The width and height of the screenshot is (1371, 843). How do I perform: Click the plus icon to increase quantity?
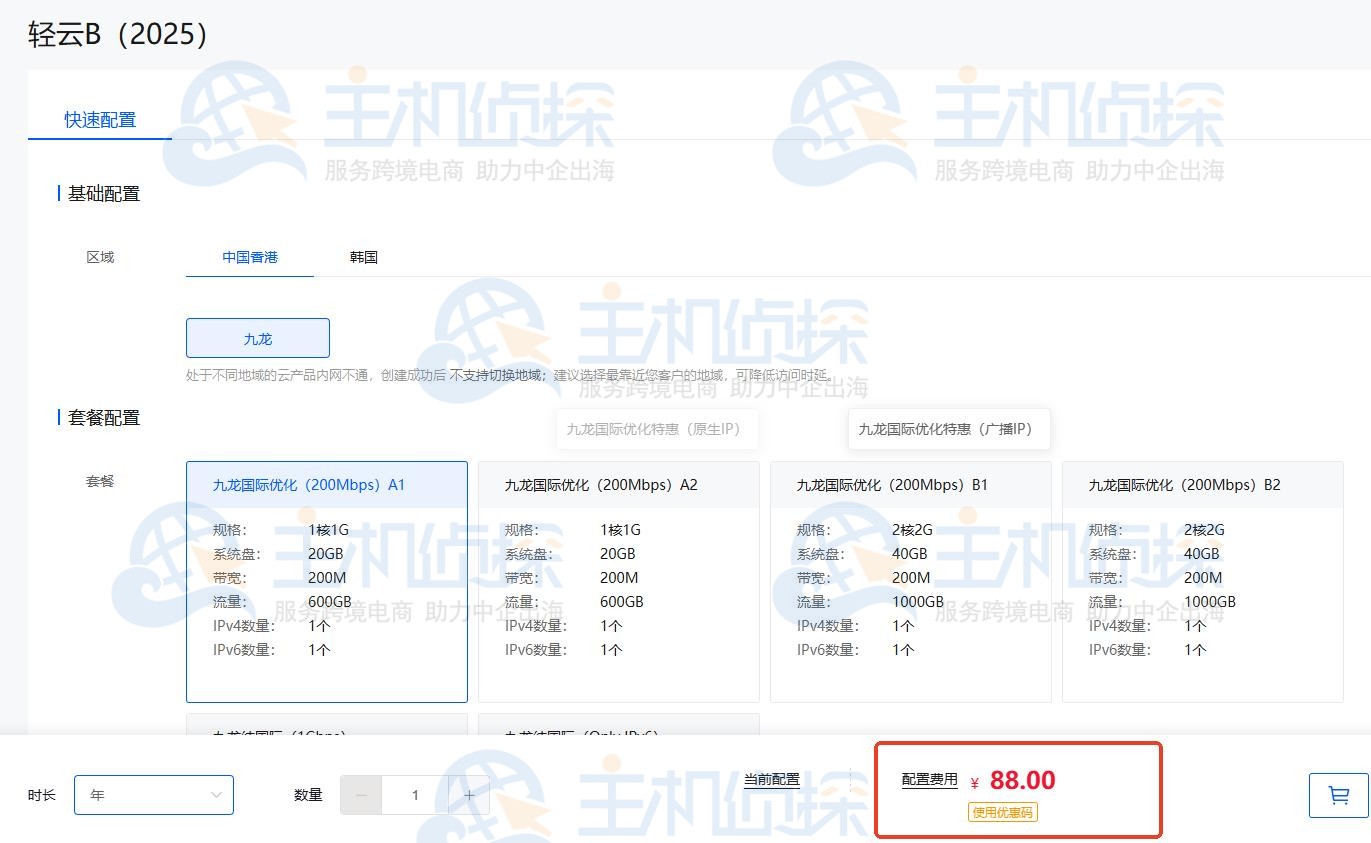coord(469,794)
